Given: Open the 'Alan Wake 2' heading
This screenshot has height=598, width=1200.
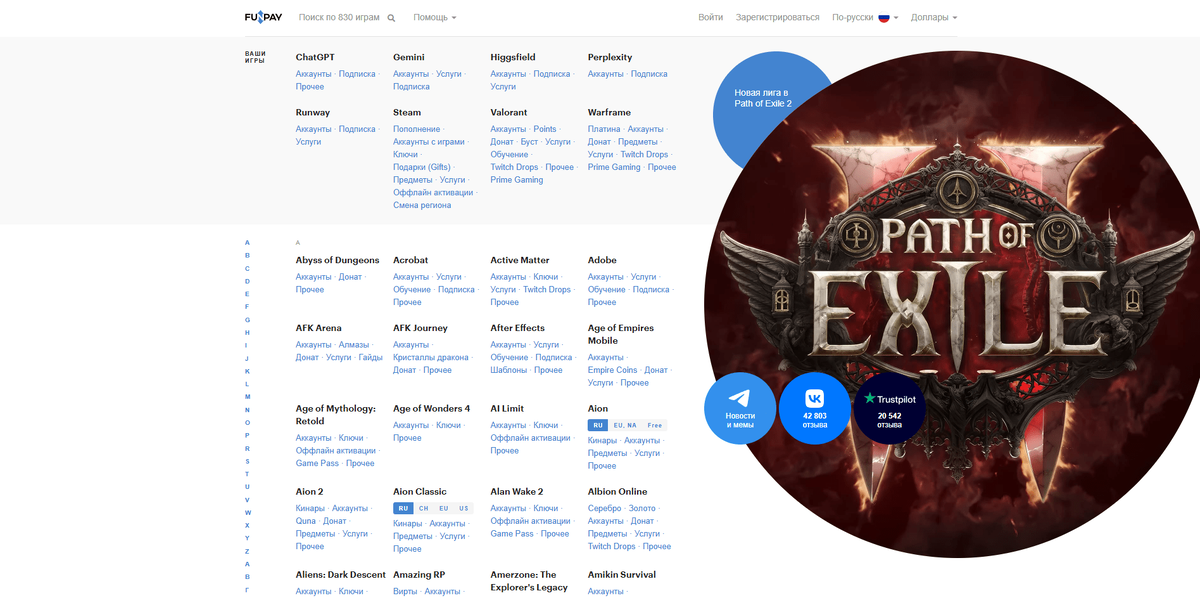Looking at the screenshot, I should (x=517, y=491).
